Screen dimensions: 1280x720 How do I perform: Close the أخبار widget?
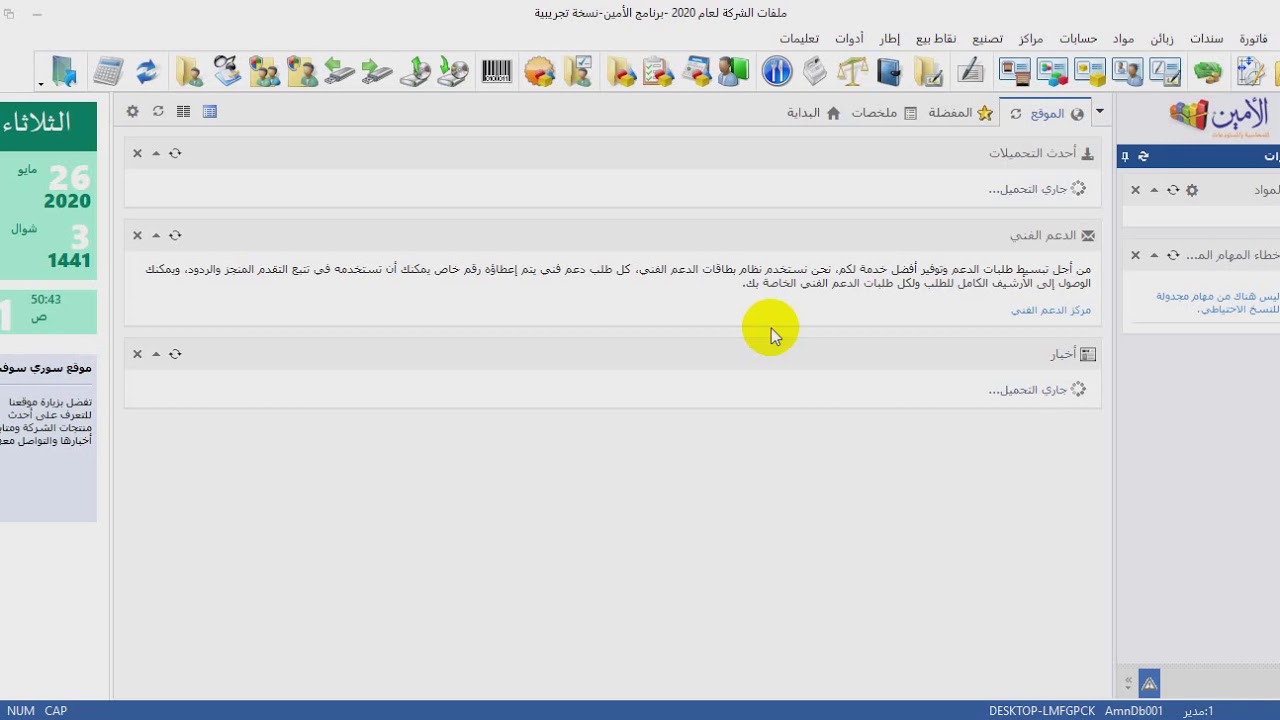tap(137, 354)
